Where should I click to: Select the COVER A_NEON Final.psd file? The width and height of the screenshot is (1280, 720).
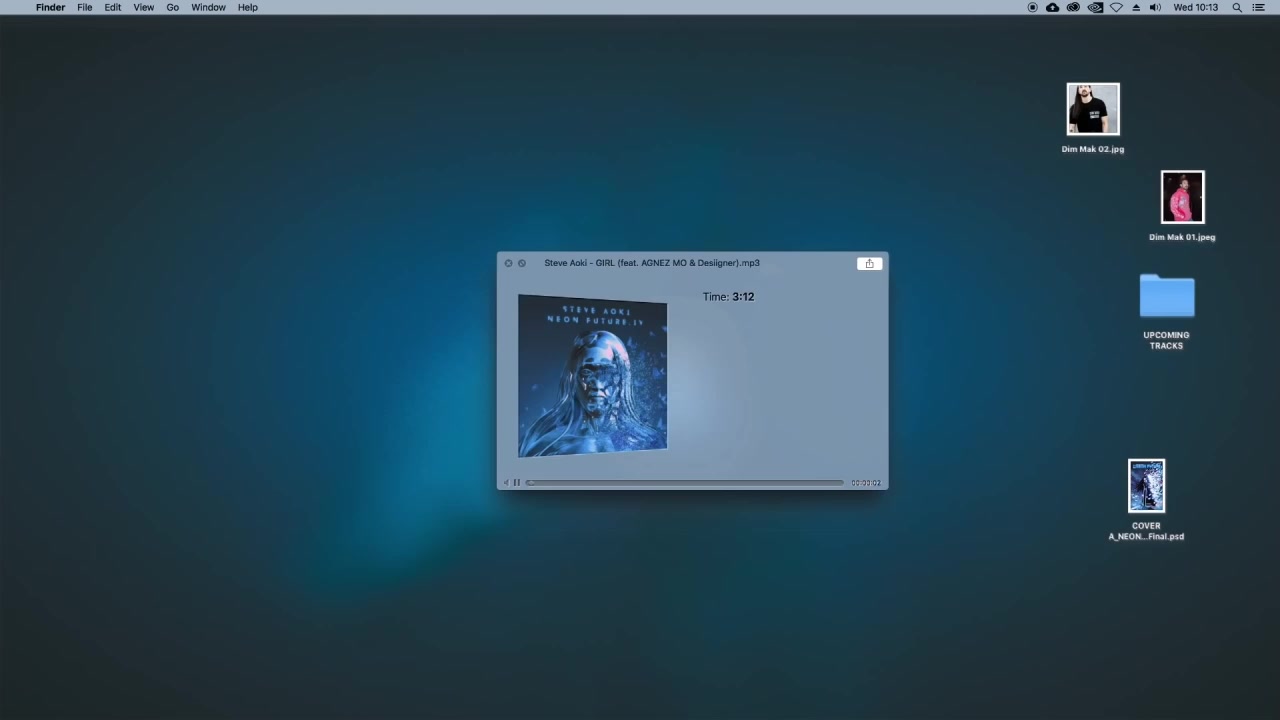click(x=1146, y=486)
